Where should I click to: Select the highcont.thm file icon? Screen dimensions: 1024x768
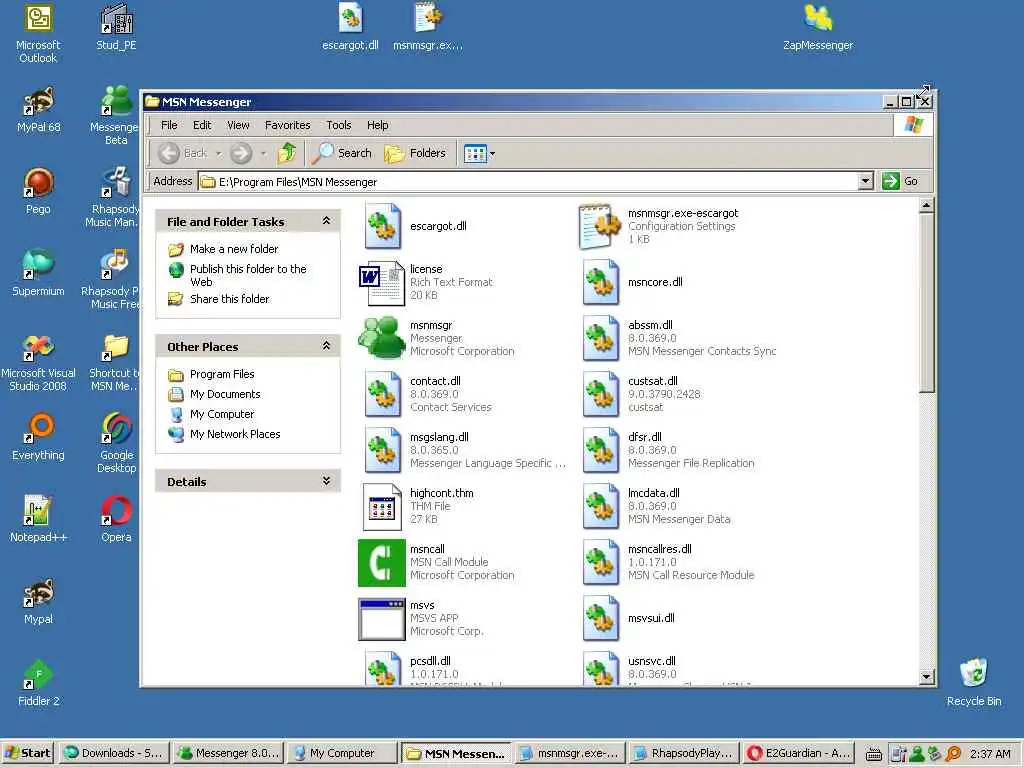point(382,506)
